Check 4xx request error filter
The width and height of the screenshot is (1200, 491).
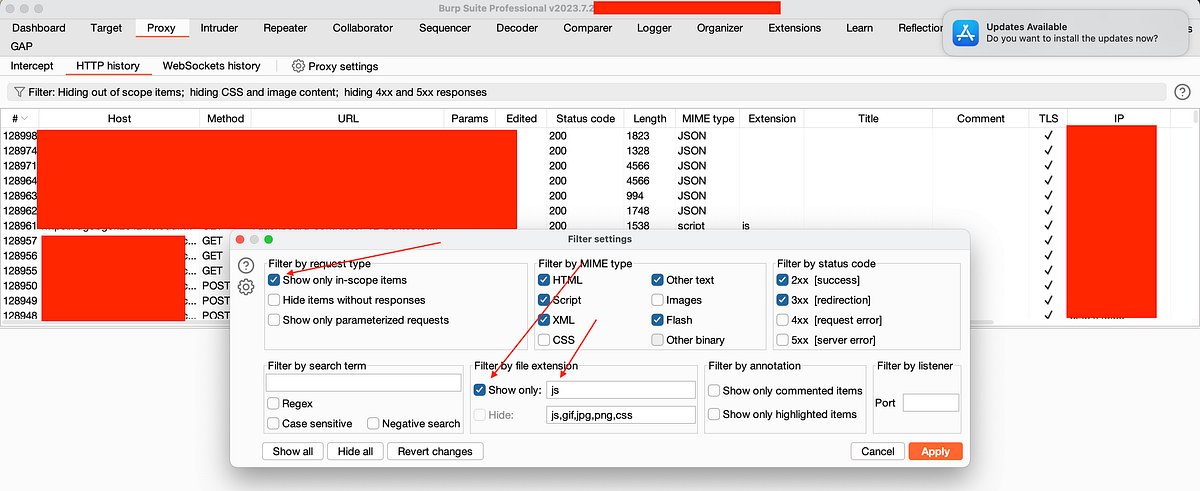pos(782,320)
